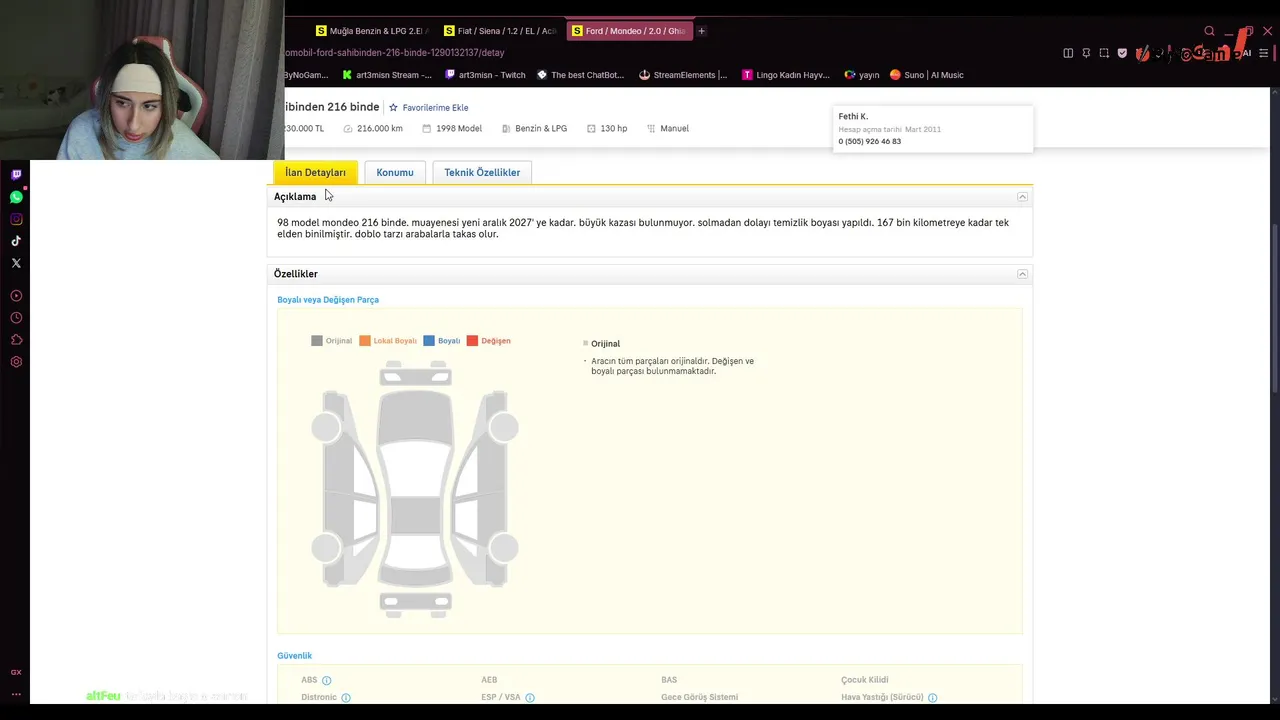Image resolution: width=1280 pixels, height=720 pixels.
Task: Click the Güvenlik section heading
Action: tap(295, 656)
